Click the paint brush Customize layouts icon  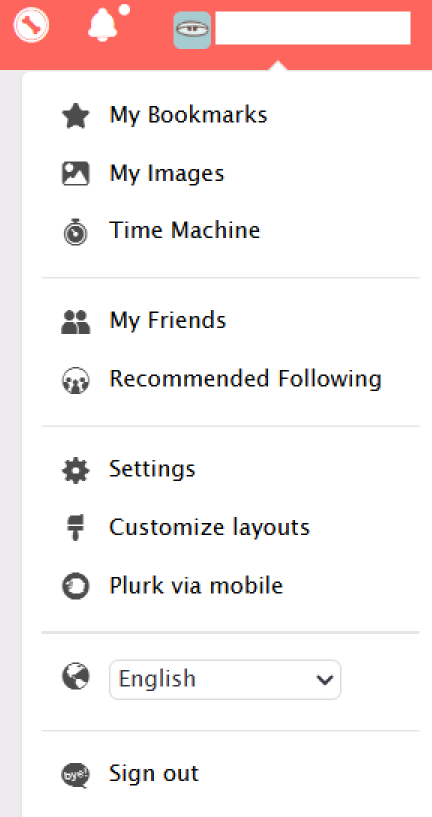pos(76,528)
